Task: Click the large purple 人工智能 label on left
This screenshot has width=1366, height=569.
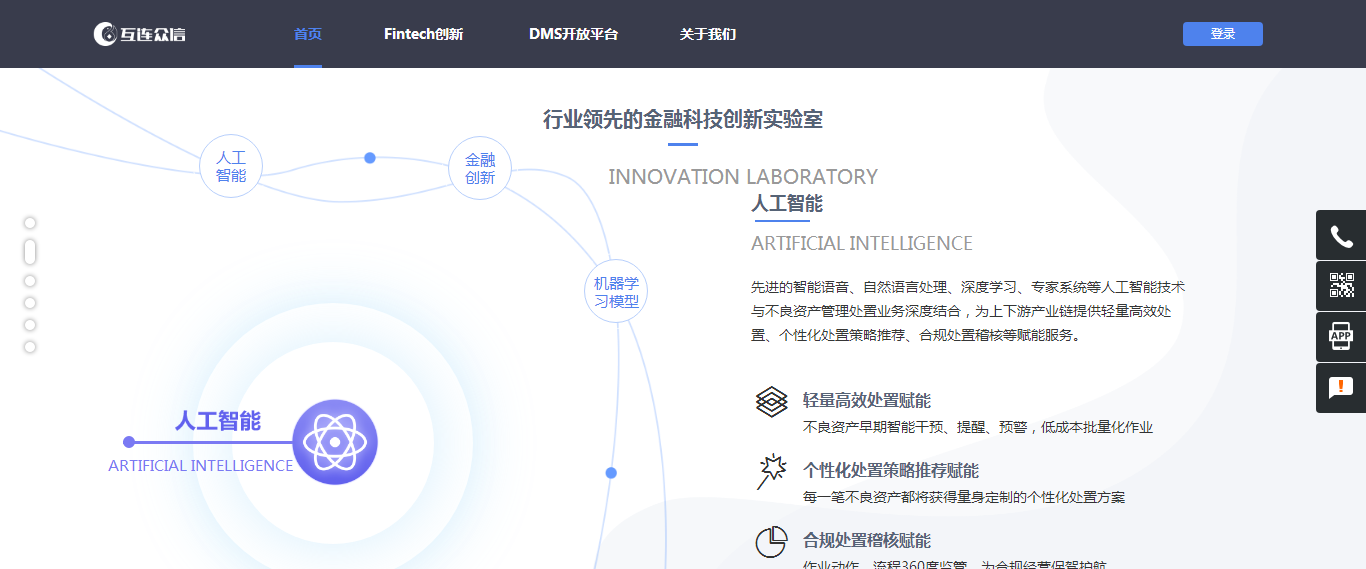Action: click(x=218, y=421)
